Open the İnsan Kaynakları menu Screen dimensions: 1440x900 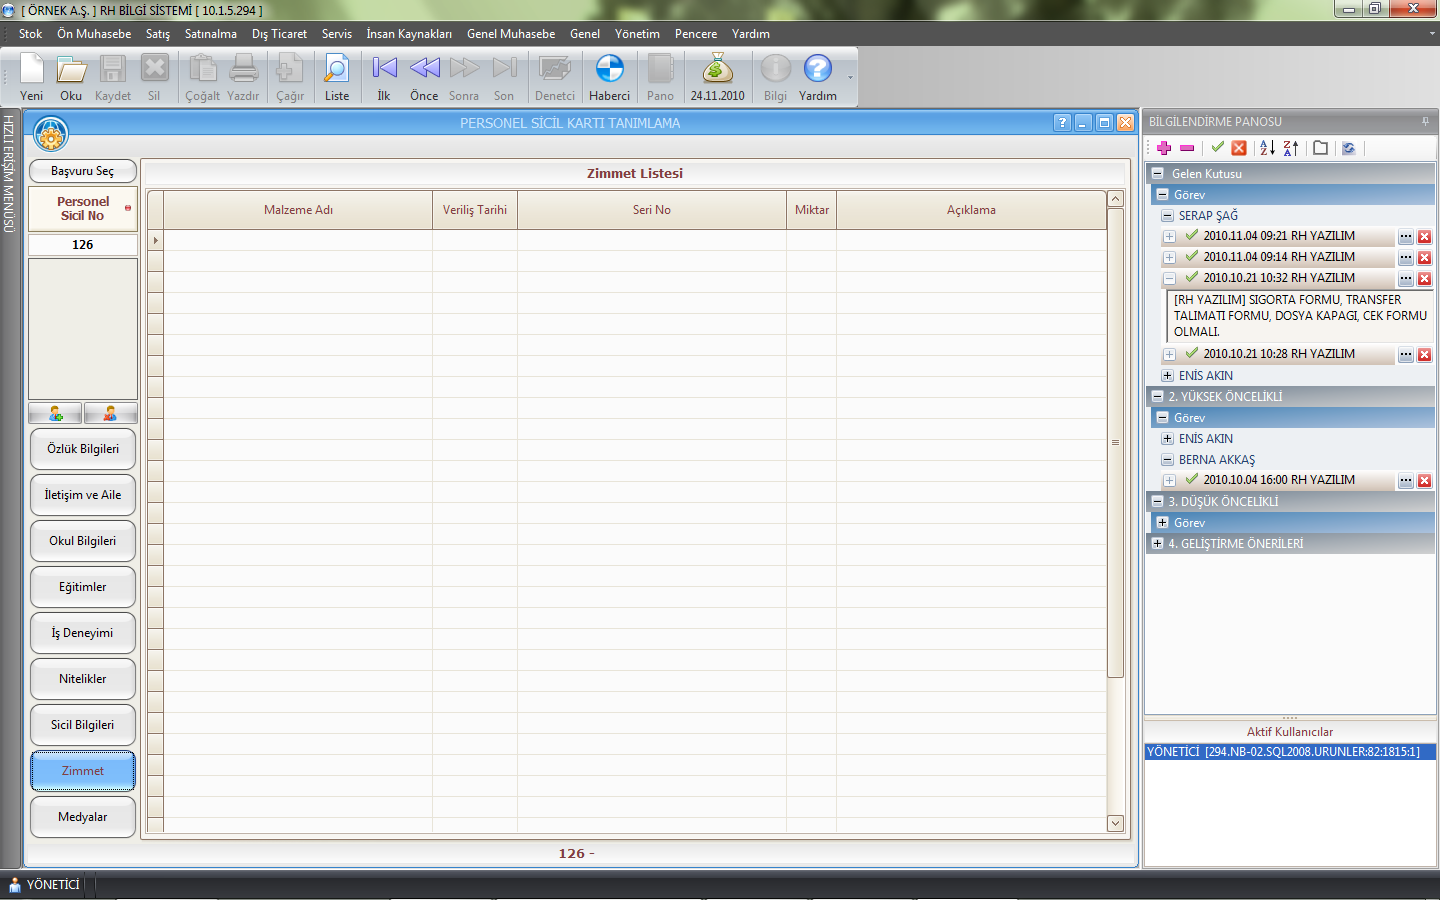click(x=408, y=34)
